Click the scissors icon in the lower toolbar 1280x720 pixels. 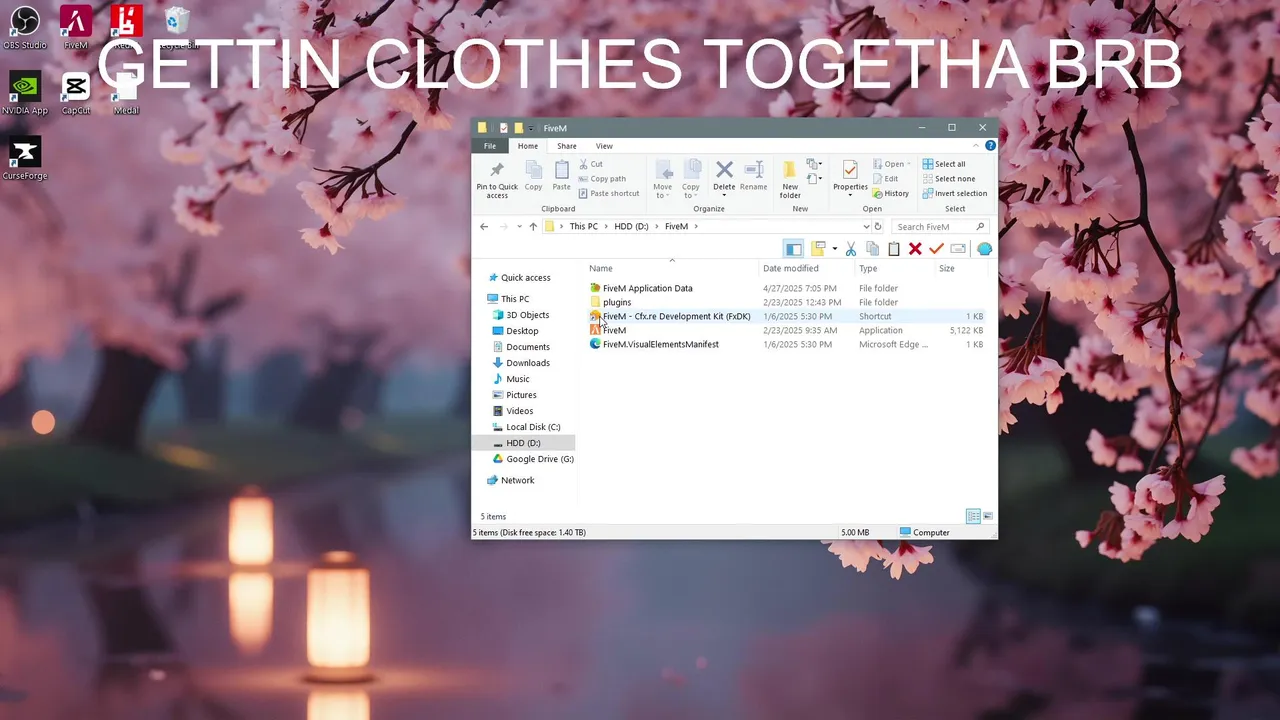click(851, 249)
